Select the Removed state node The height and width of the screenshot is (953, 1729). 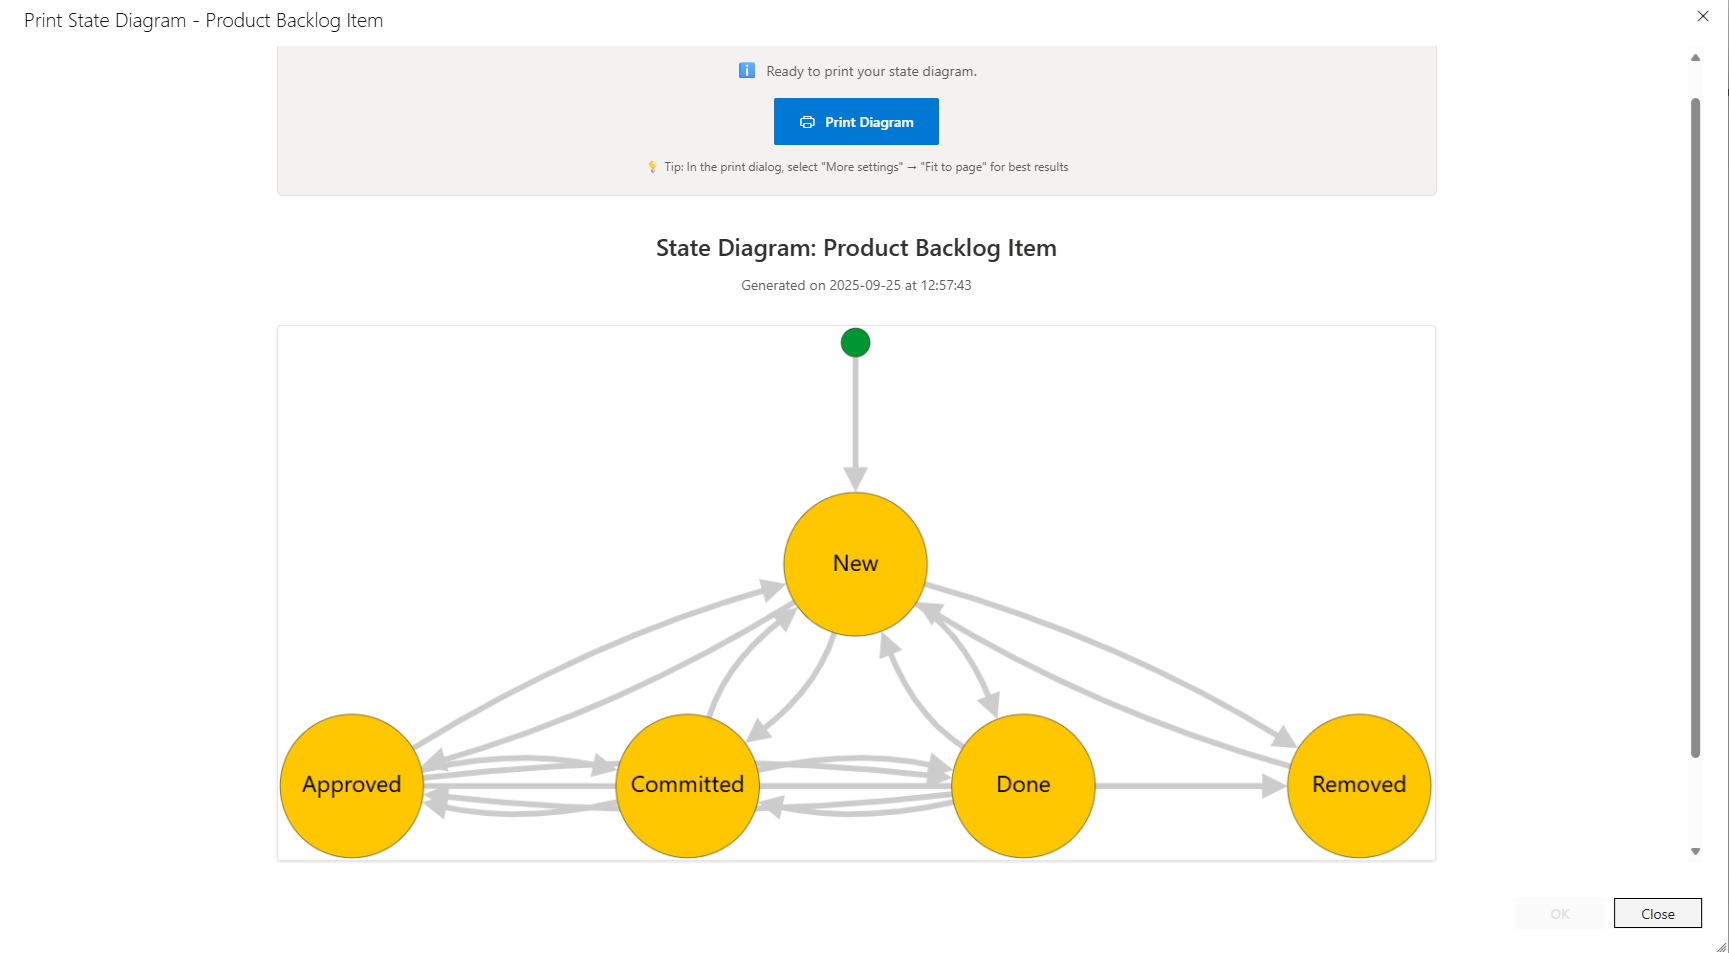tap(1359, 785)
